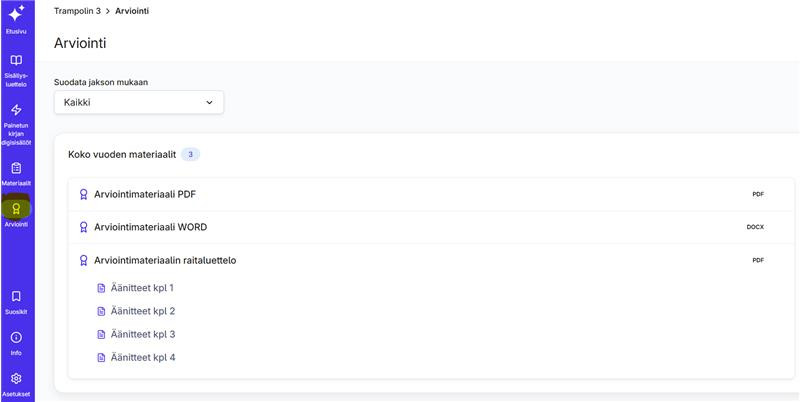This screenshot has width=800, height=402.
Task: Open the Kaikki period filter dropdown
Action: 139,102
